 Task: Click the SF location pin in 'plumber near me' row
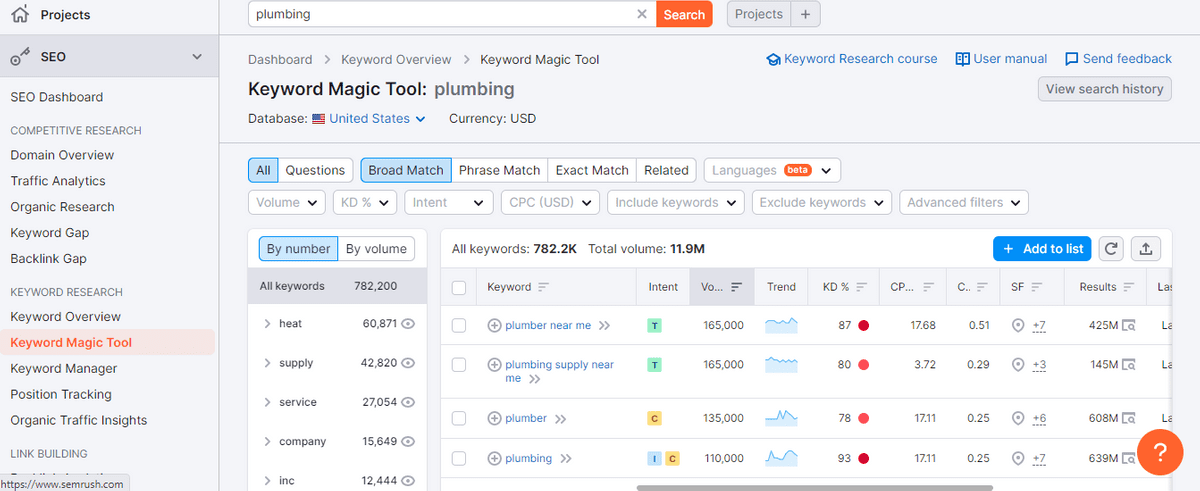(1018, 325)
